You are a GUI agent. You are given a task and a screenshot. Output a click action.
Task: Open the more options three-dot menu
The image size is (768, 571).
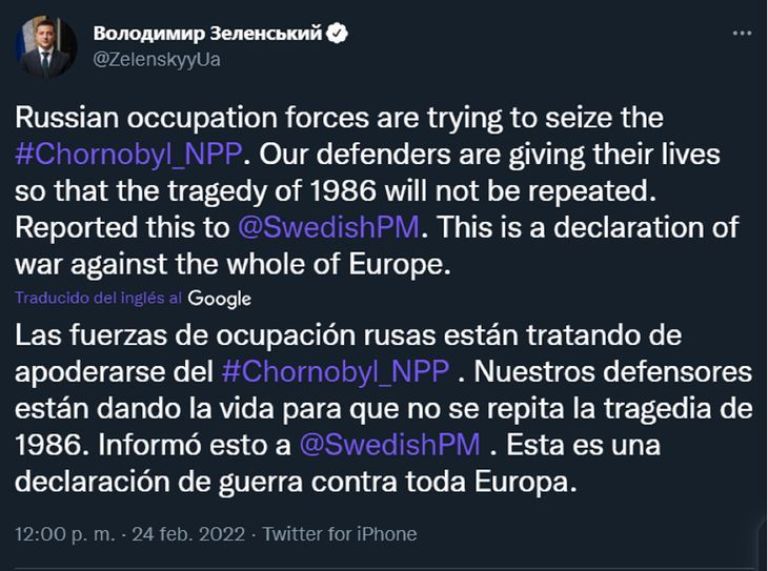coord(741,32)
